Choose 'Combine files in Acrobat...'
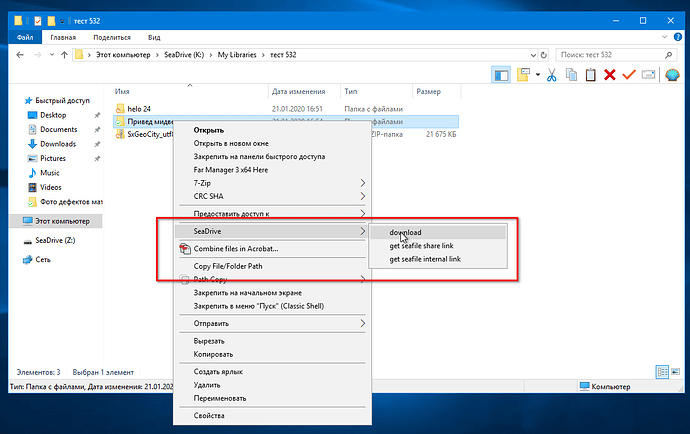 (236, 249)
